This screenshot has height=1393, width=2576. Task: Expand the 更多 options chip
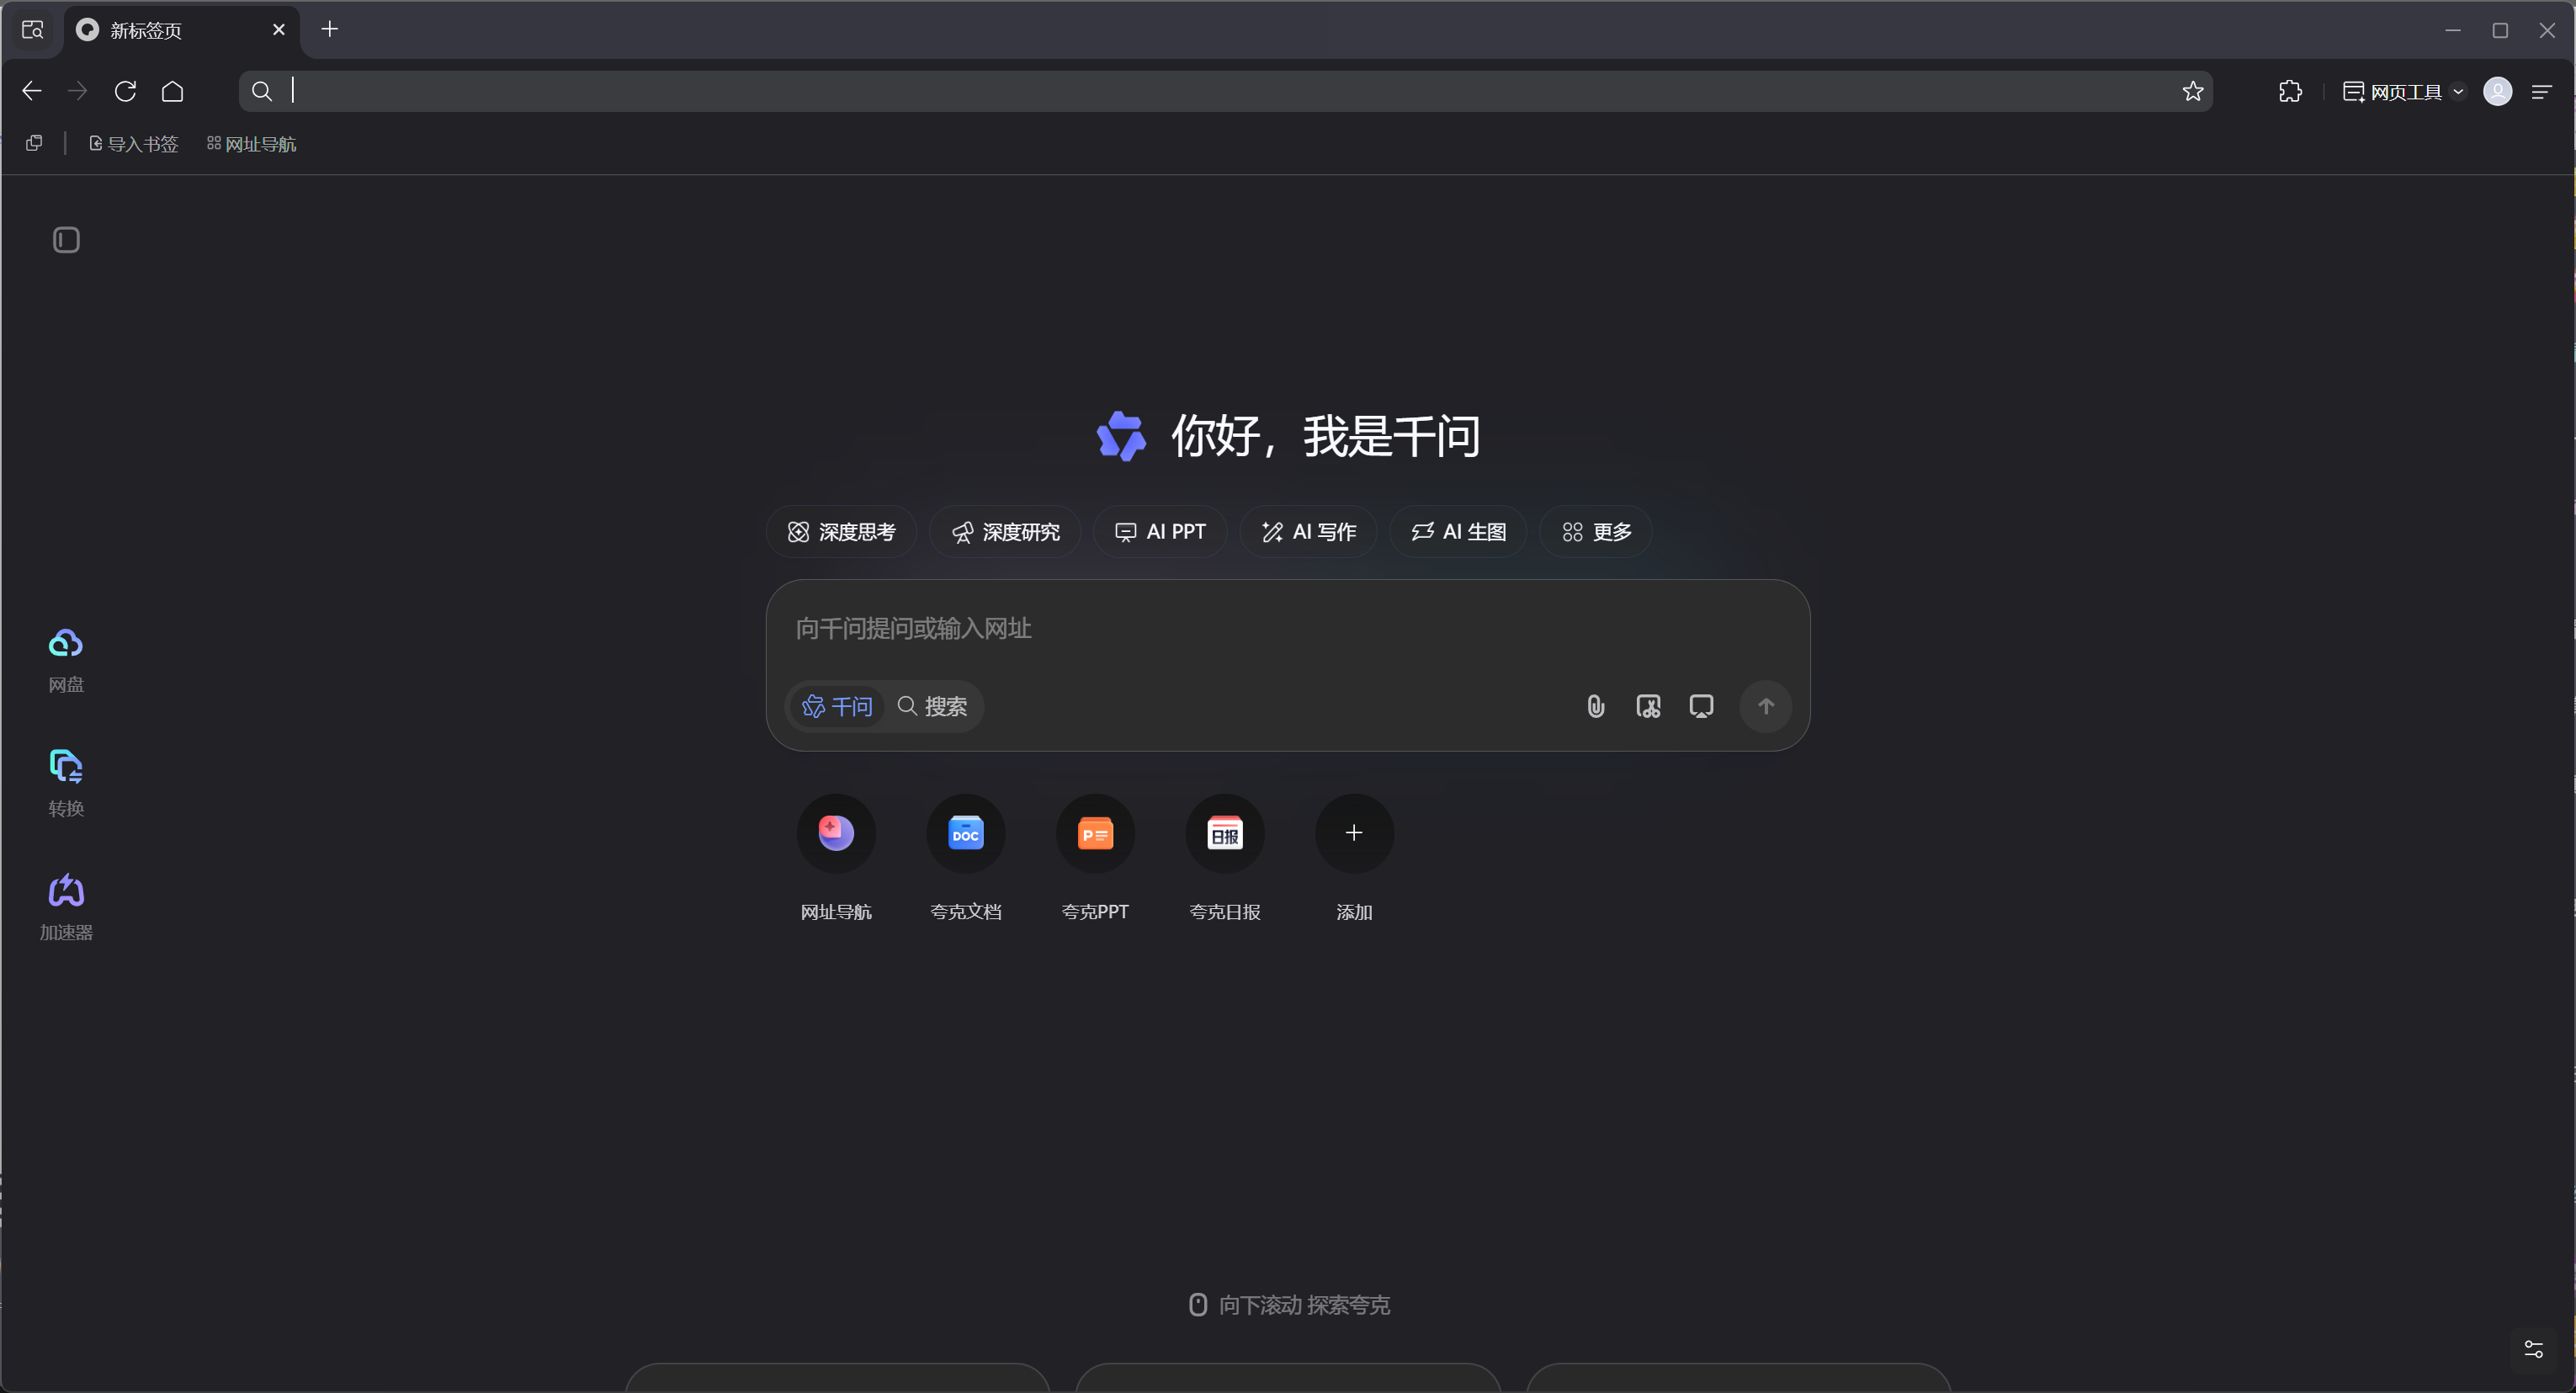click(1596, 532)
